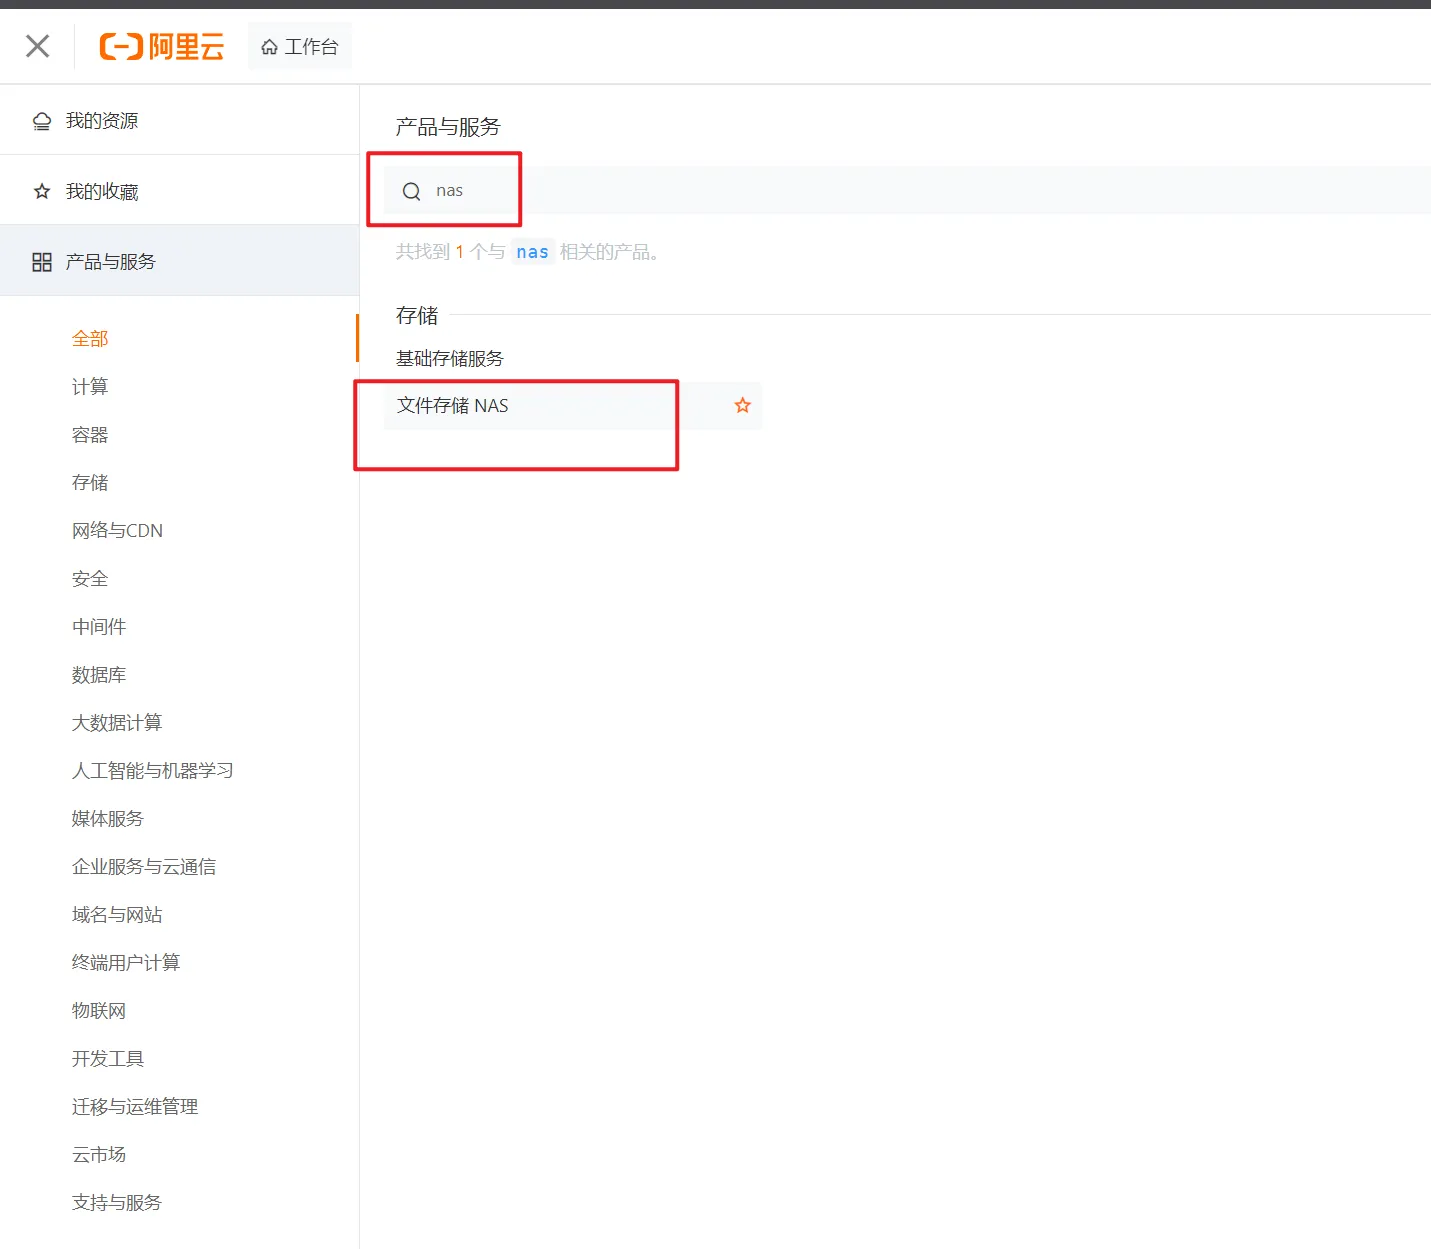The height and width of the screenshot is (1249, 1431).
Task: Select the 全部 category
Action: (90, 339)
